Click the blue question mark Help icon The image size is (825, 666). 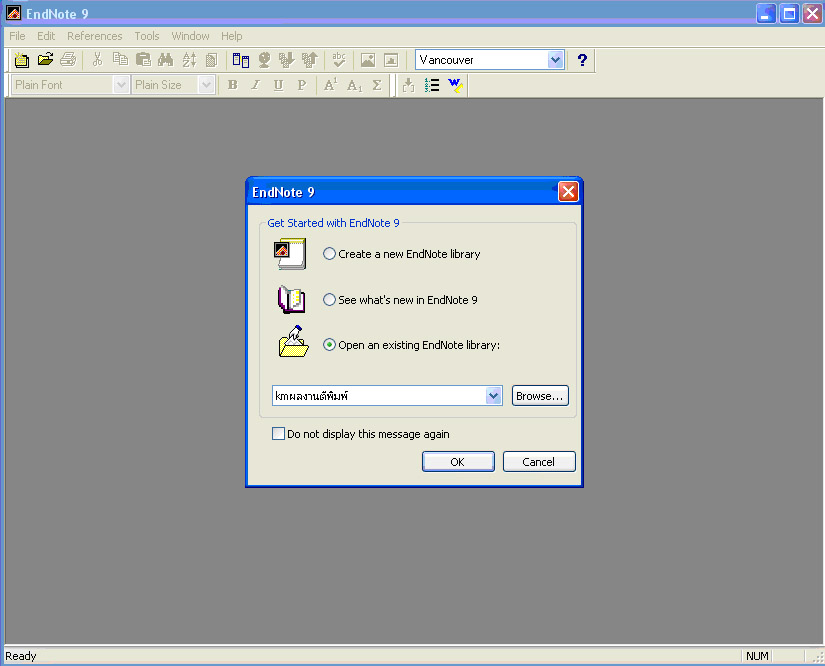[582, 60]
